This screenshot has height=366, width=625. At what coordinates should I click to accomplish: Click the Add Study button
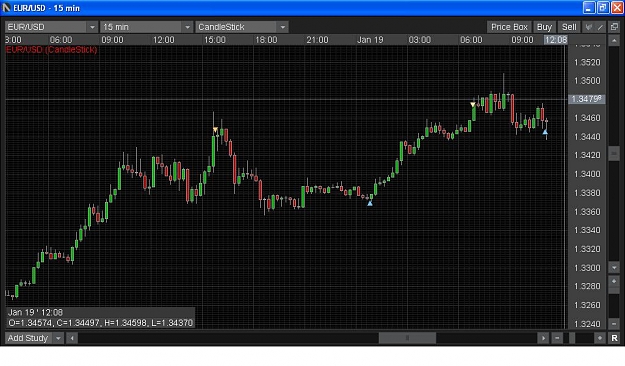click(29, 338)
